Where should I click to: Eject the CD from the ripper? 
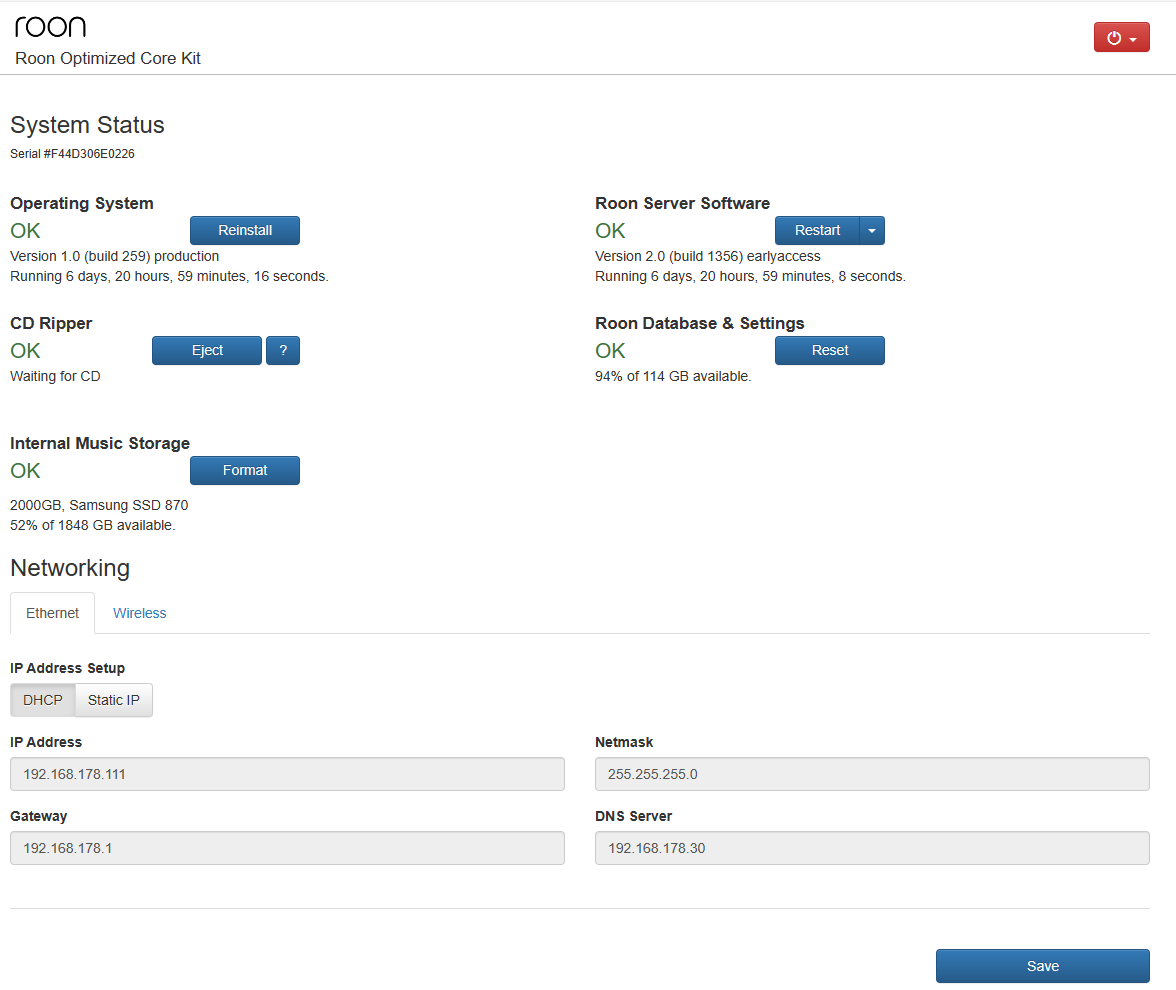[207, 350]
